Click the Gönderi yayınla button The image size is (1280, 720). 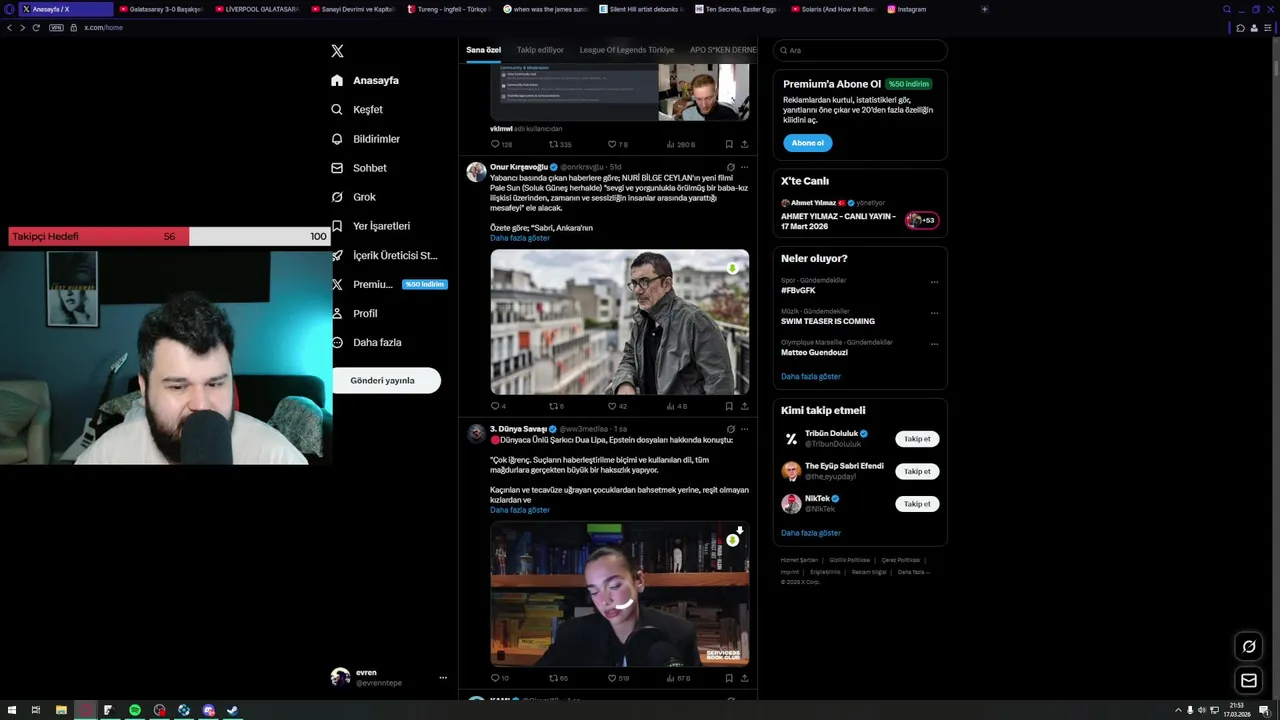[383, 380]
